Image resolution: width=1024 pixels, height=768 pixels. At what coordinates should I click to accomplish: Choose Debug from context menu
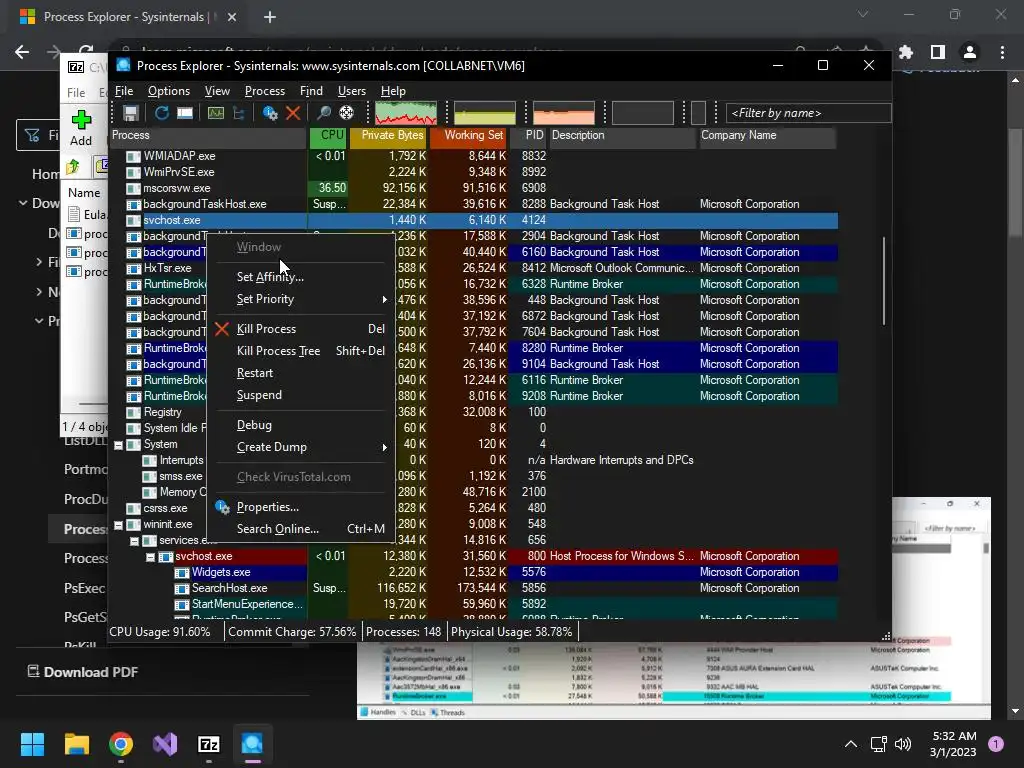[302, 425]
